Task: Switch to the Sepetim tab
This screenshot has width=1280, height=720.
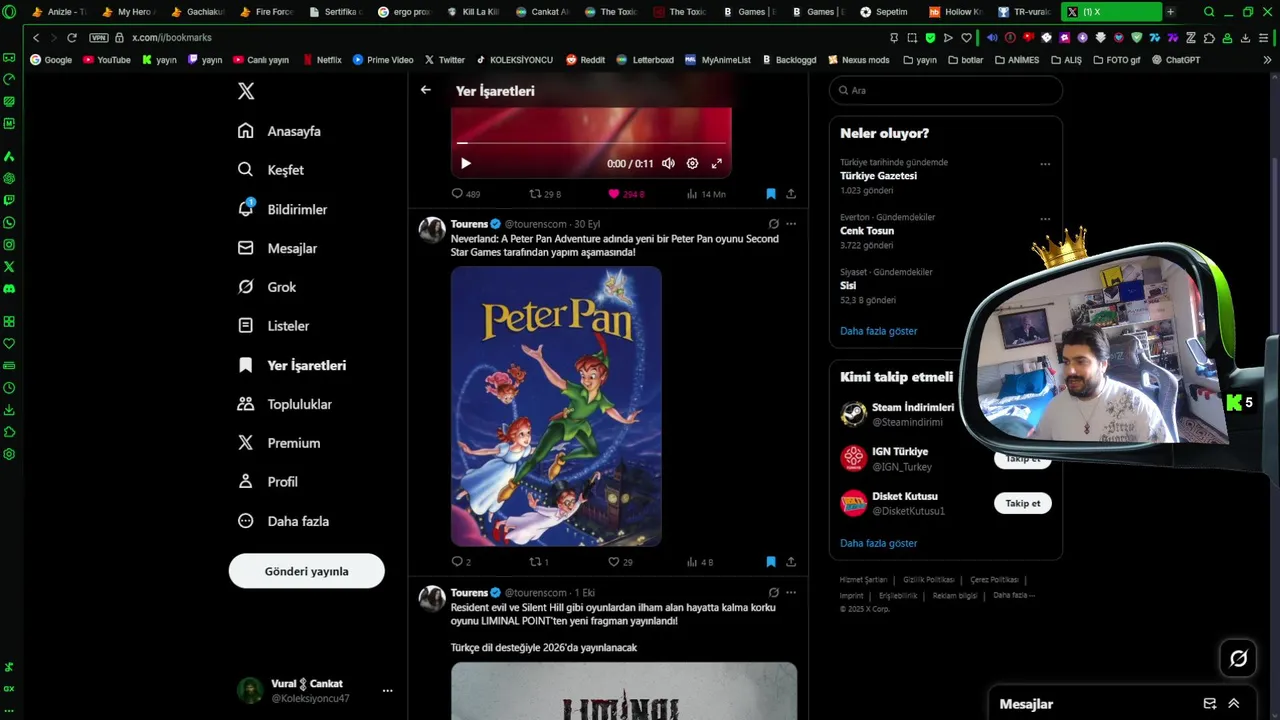Action: click(x=884, y=12)
